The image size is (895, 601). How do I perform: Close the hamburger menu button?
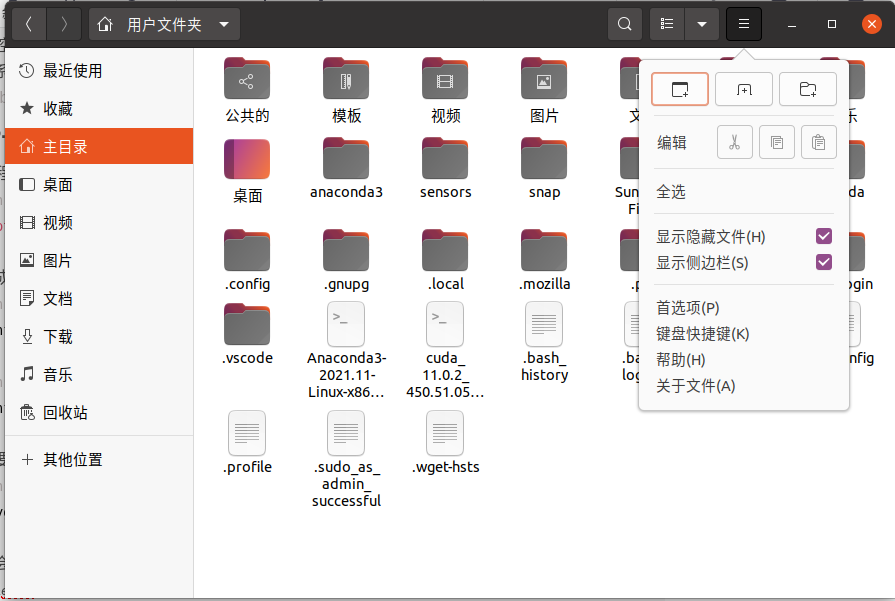(744, 24)
